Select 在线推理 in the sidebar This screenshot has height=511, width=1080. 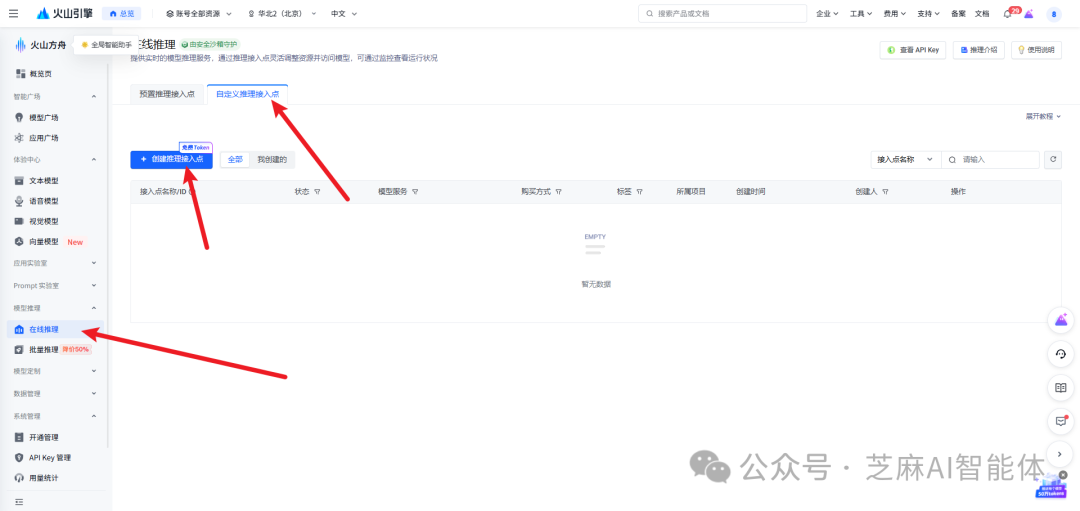tap(55, 329)
